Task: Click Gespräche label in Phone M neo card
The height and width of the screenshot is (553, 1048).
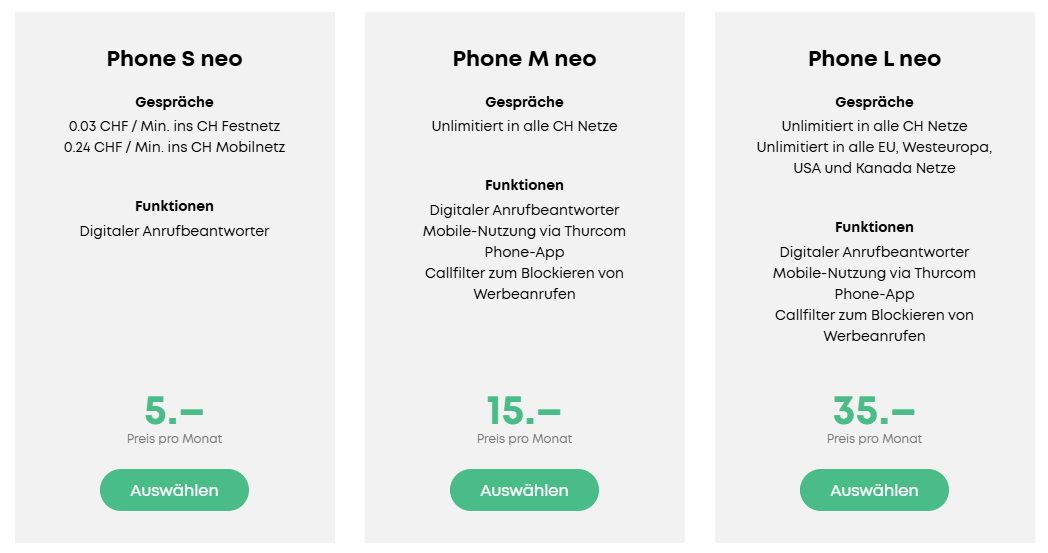Action: click(x=524, y=102)
